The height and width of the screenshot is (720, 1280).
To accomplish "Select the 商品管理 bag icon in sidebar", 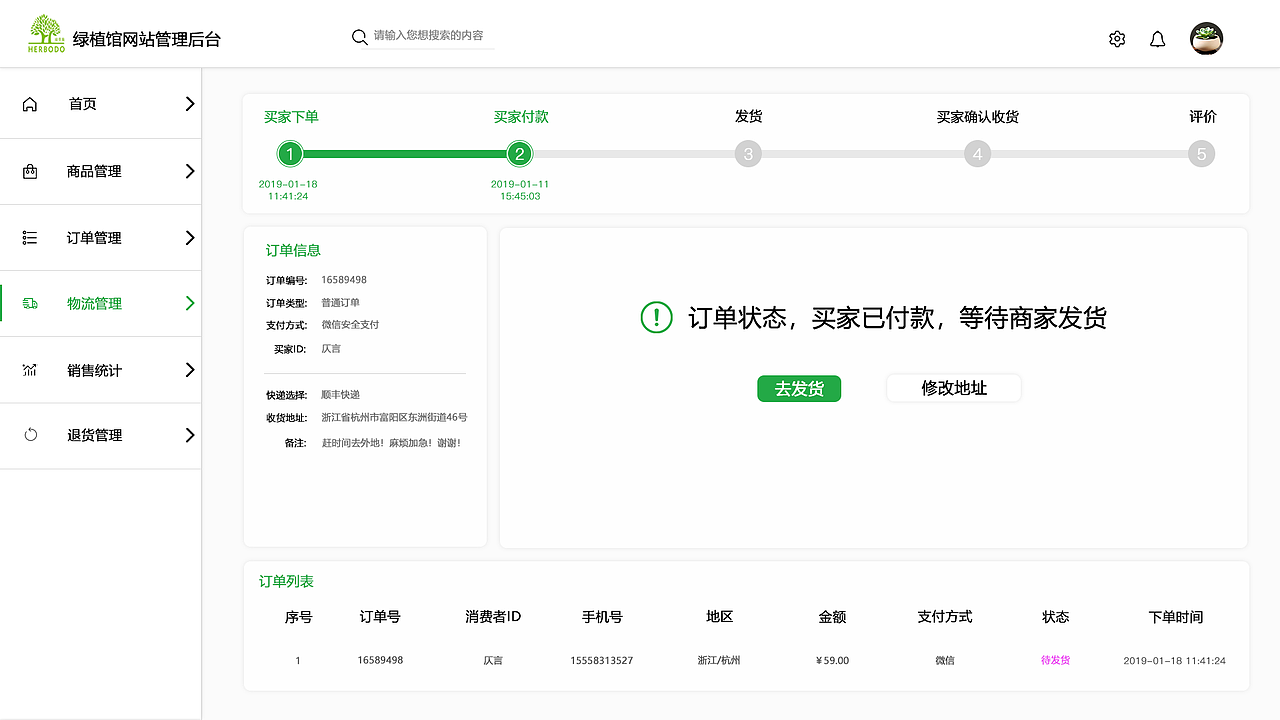I will (x=30, y=170).
